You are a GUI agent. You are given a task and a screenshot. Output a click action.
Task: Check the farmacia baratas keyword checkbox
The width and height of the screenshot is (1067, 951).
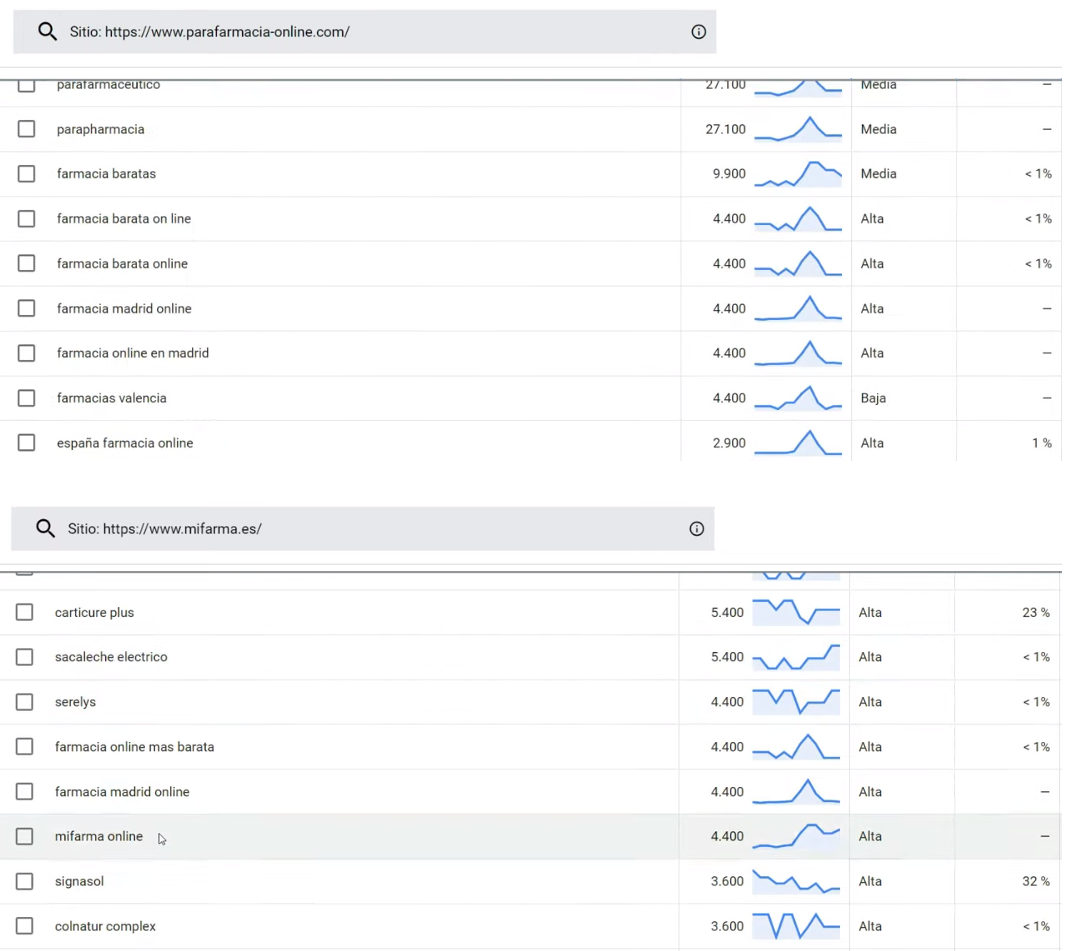(x=27, y=173)
